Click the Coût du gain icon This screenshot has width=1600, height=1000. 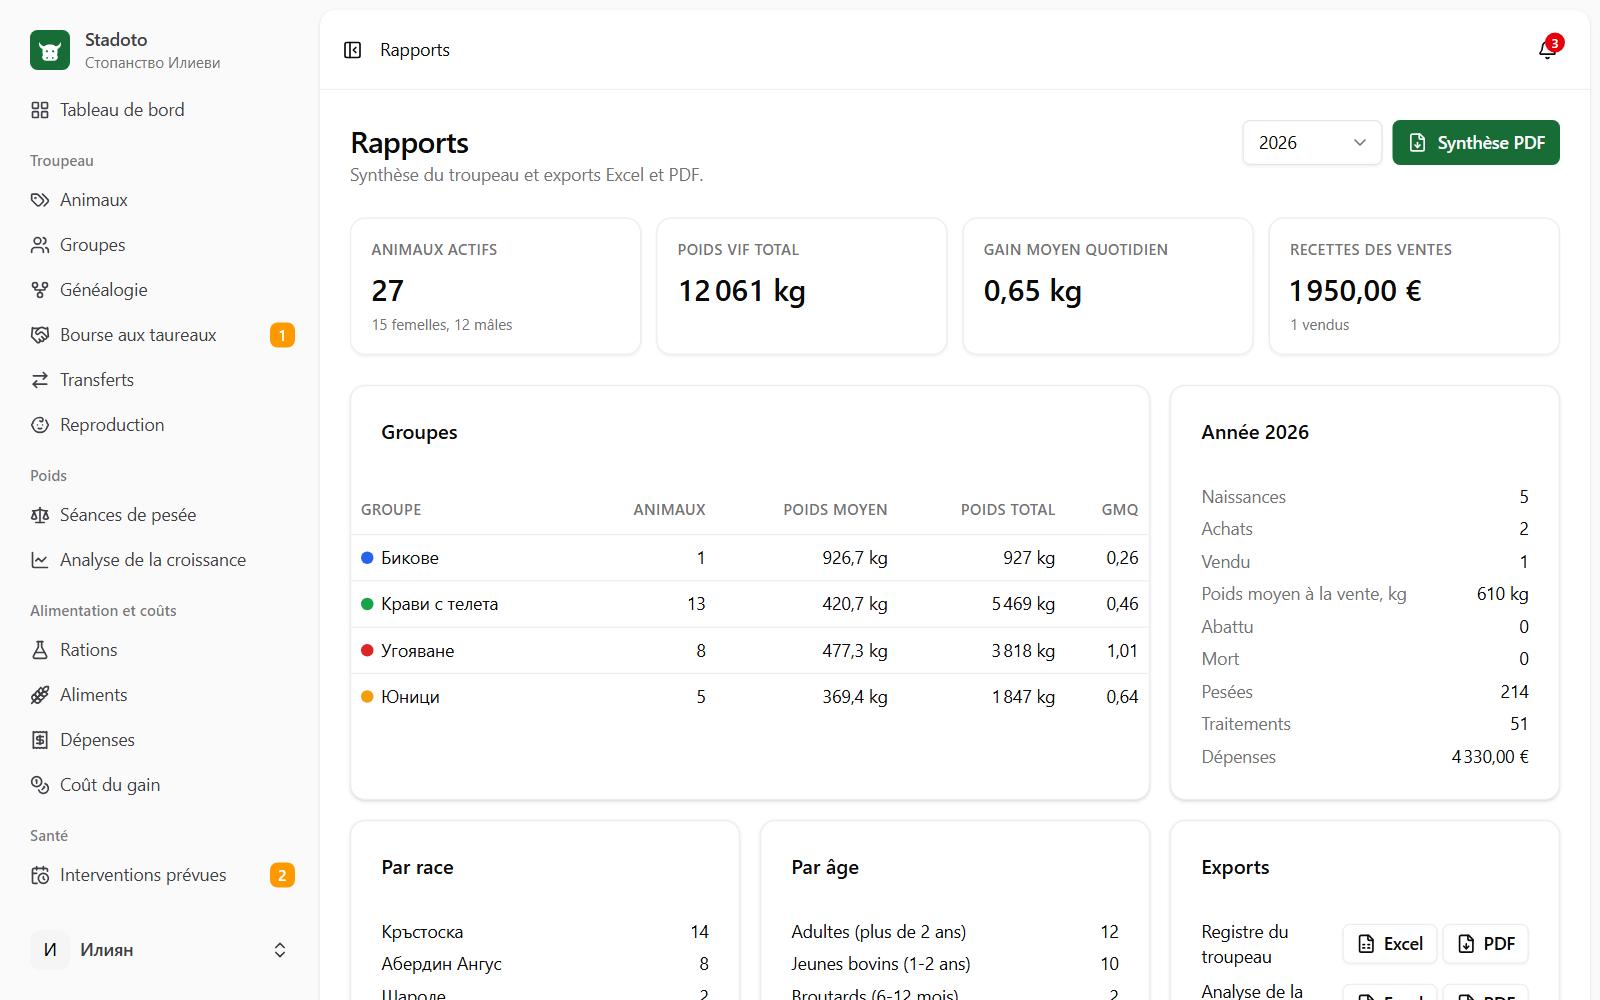40,785
